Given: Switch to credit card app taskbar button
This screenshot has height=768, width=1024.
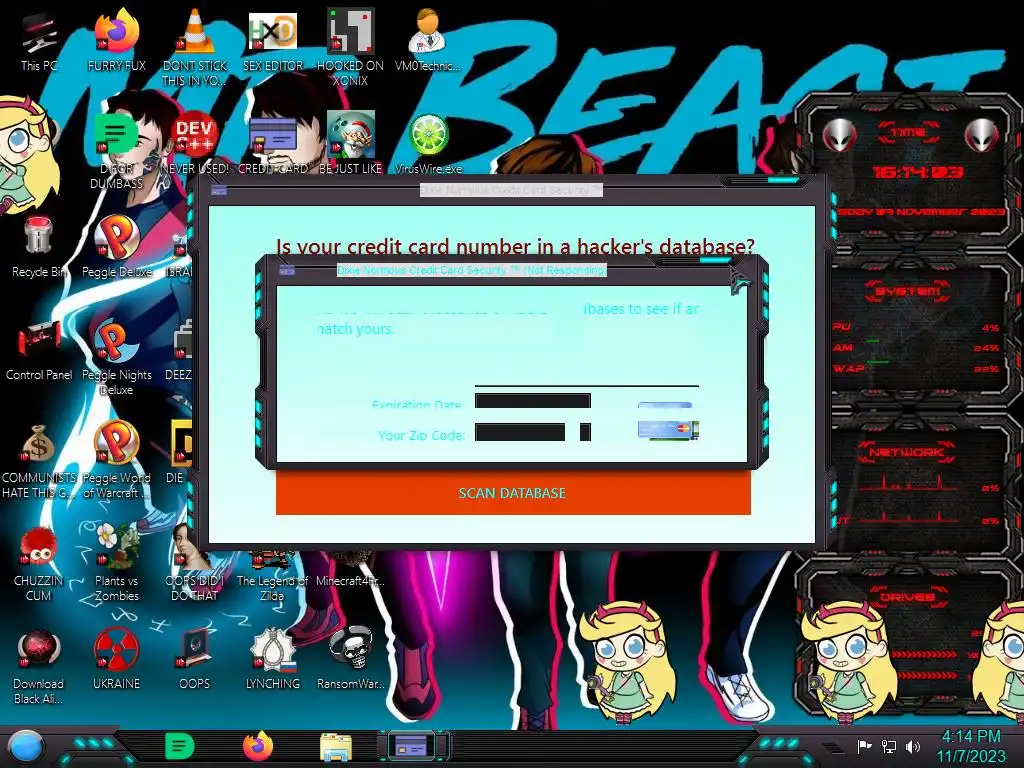Looking at the screenshot, I should click(413, 746).
